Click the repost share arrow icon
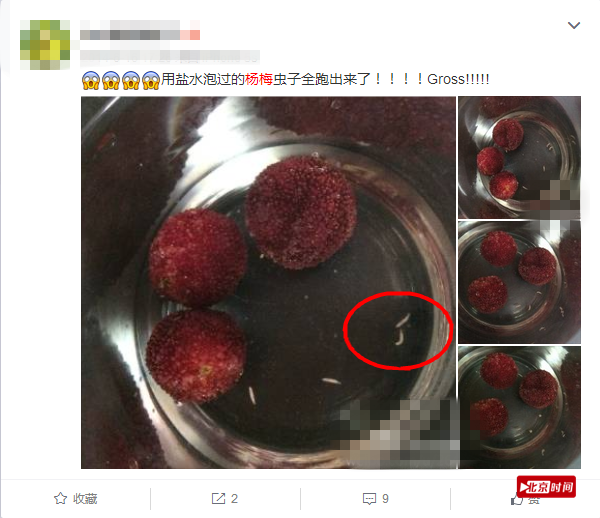This screenshot has width=600, height=518. (x=218, y=498)
